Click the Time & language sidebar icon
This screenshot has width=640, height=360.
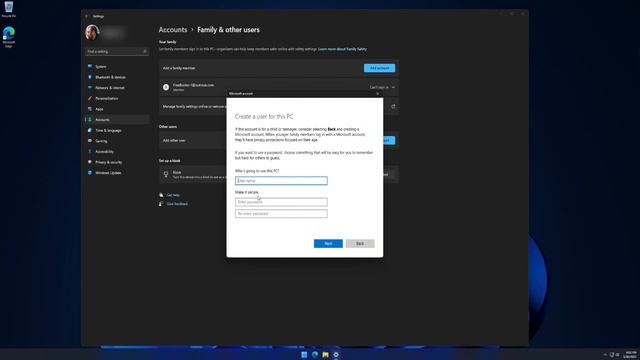(x=90, y=130)
